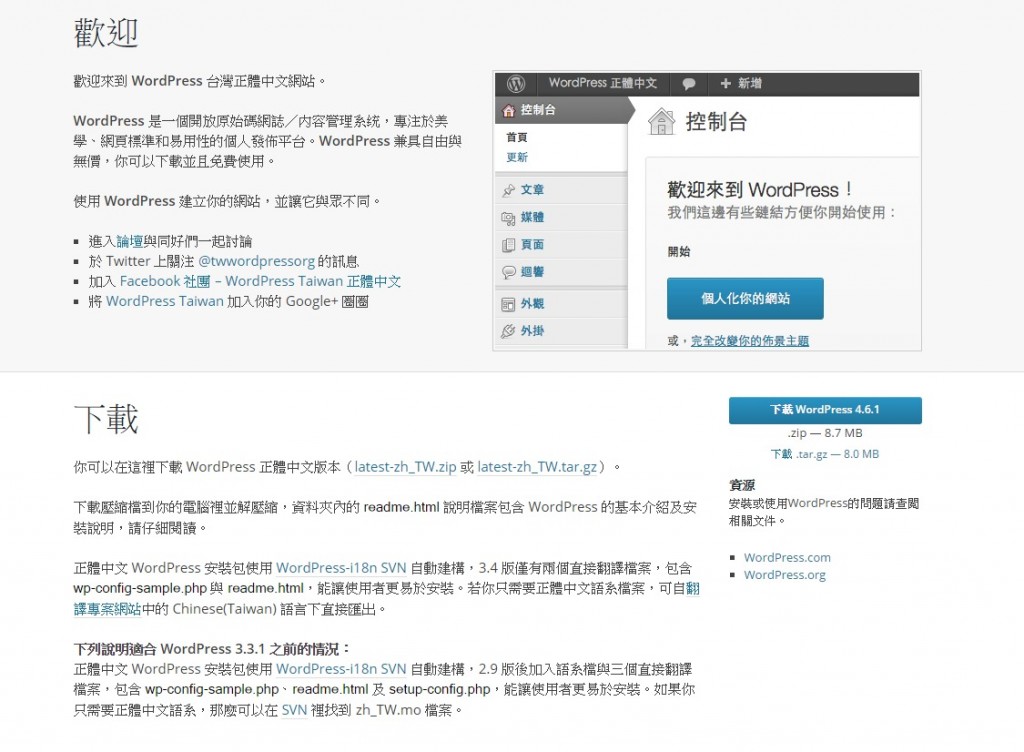1024x752 pixels.
Task: Download the .tar.gz 8.0 MB version
Action: [825, 454]
